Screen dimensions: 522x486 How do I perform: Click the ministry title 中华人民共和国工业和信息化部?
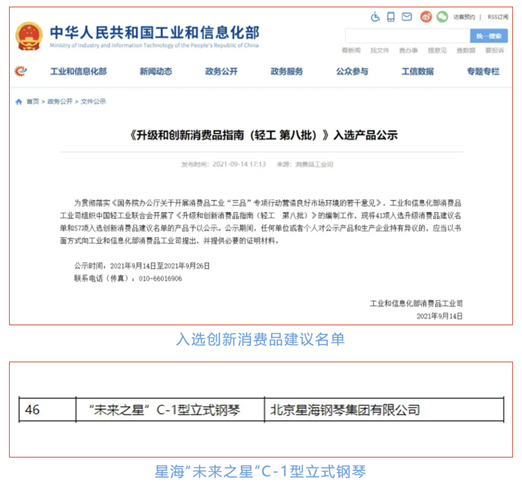point(155,33)
